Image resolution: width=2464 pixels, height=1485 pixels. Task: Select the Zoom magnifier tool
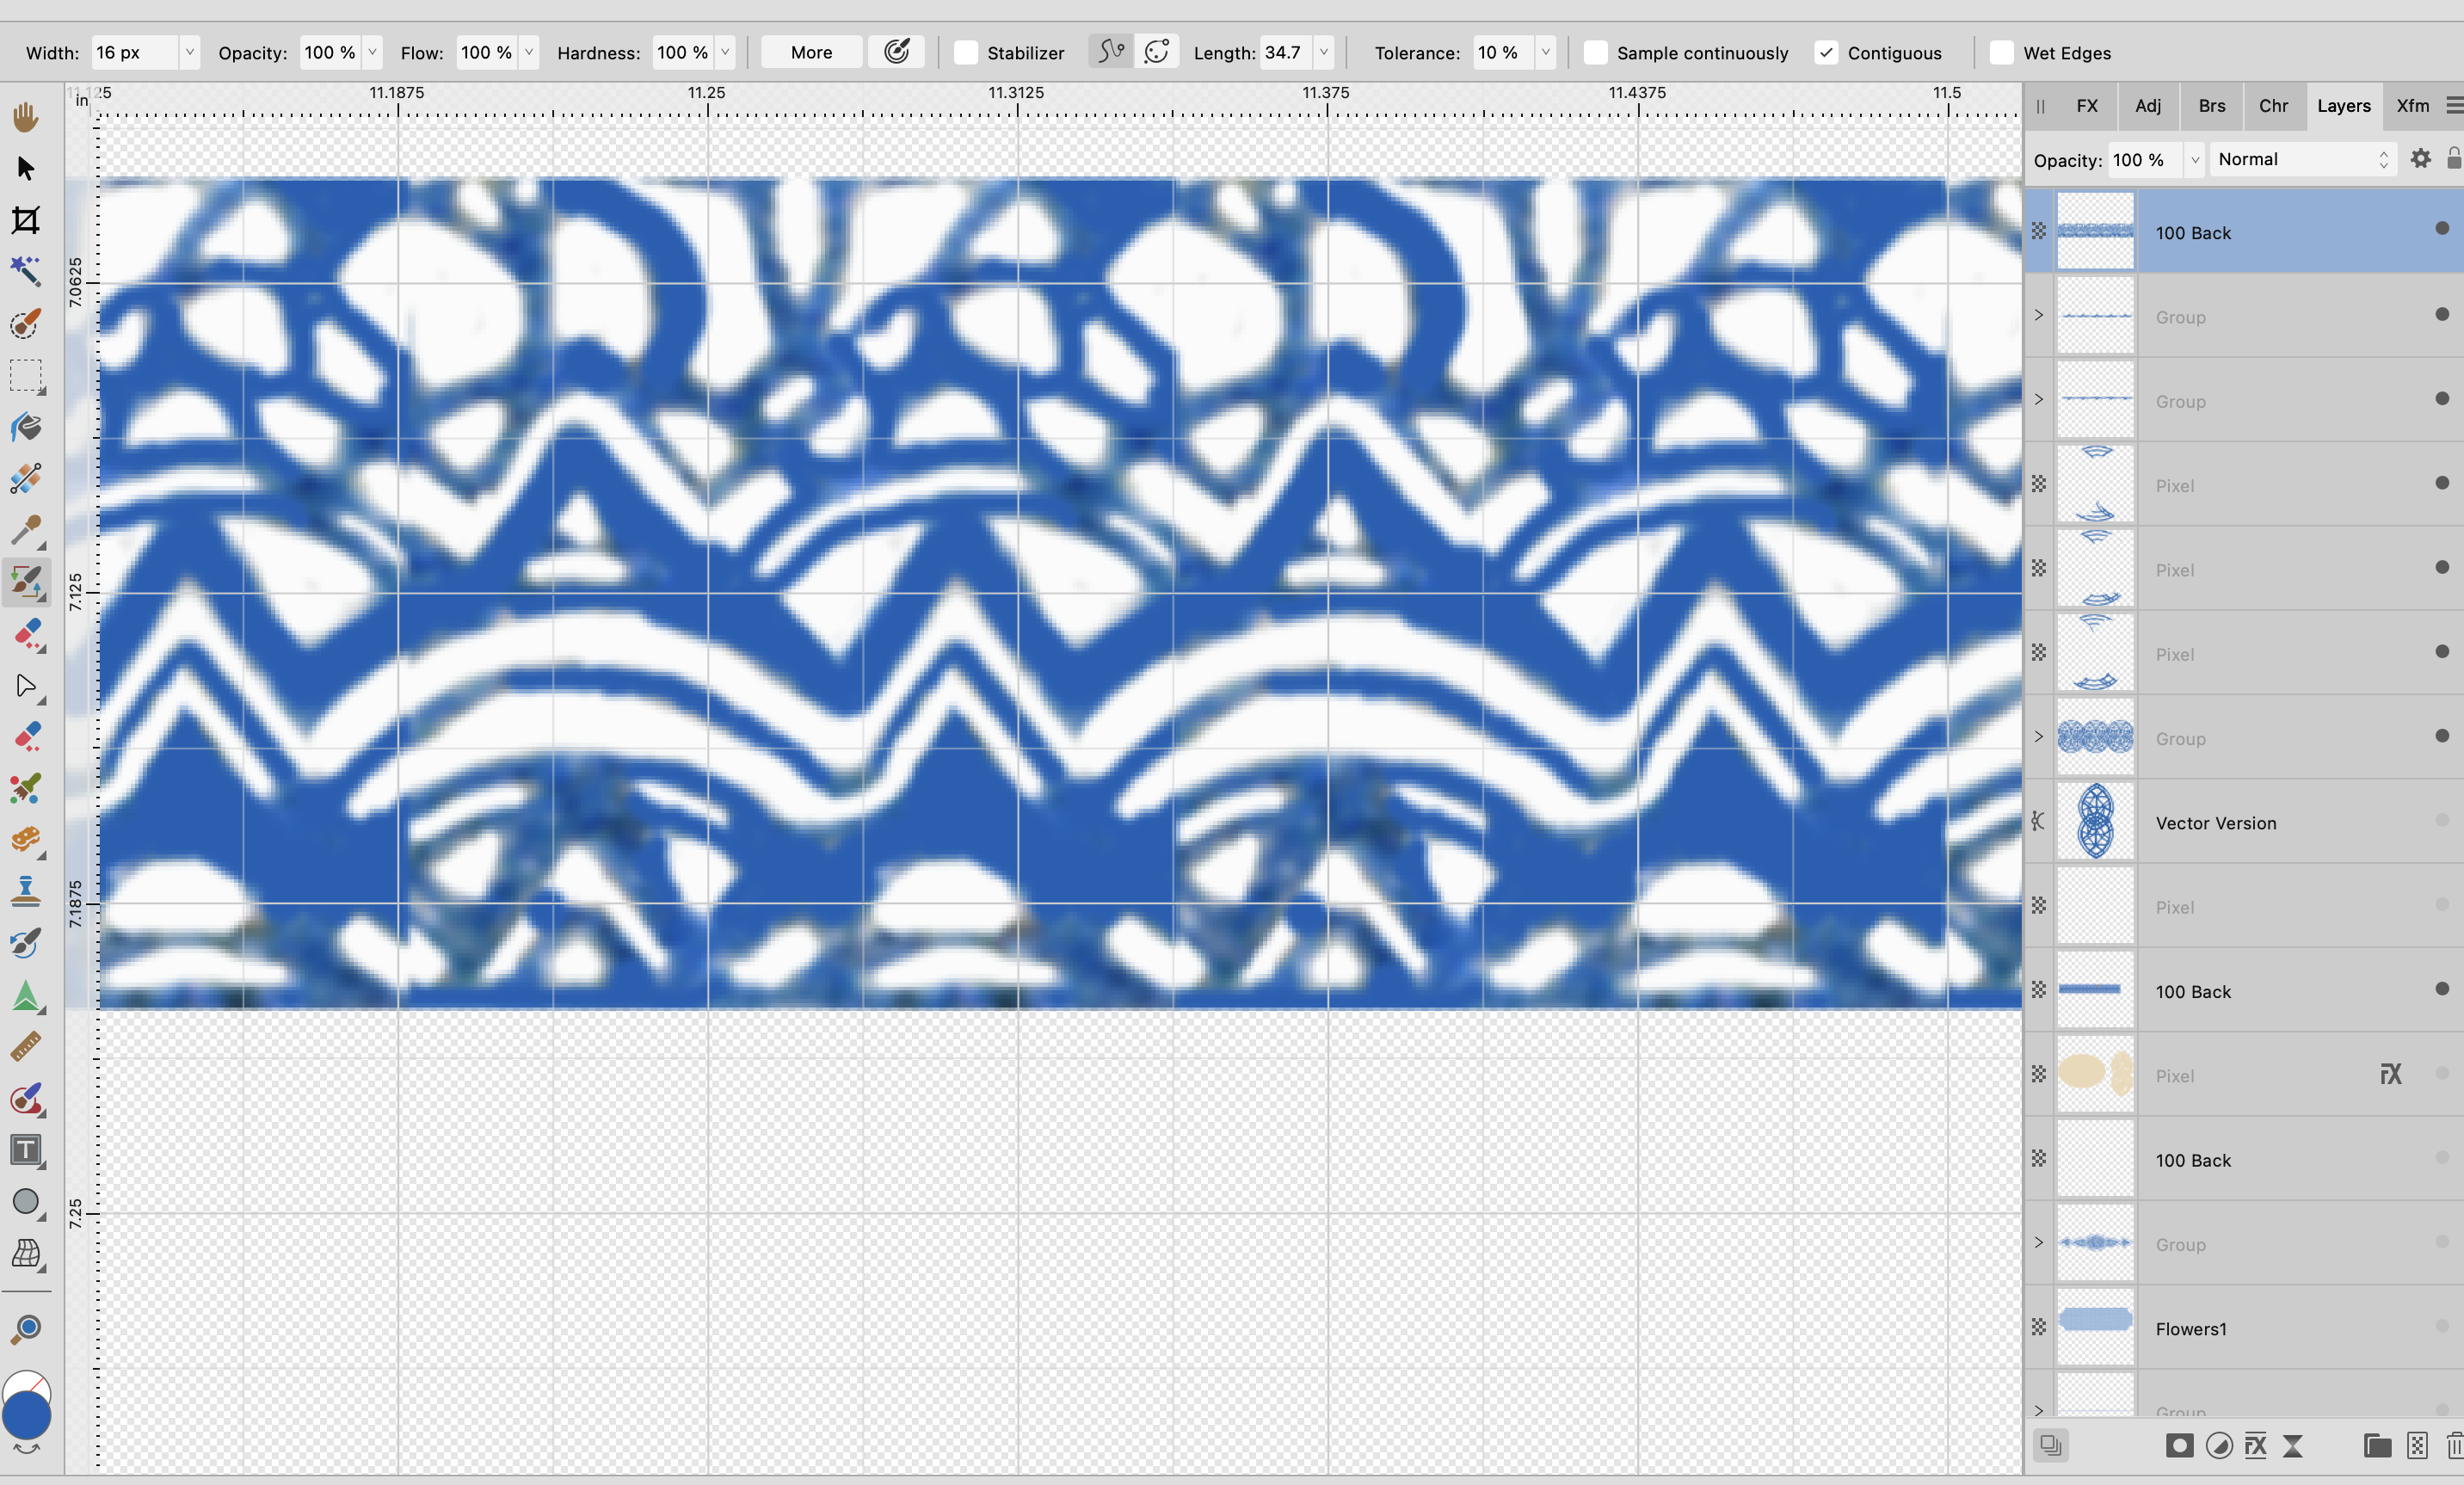(26, 1328)
